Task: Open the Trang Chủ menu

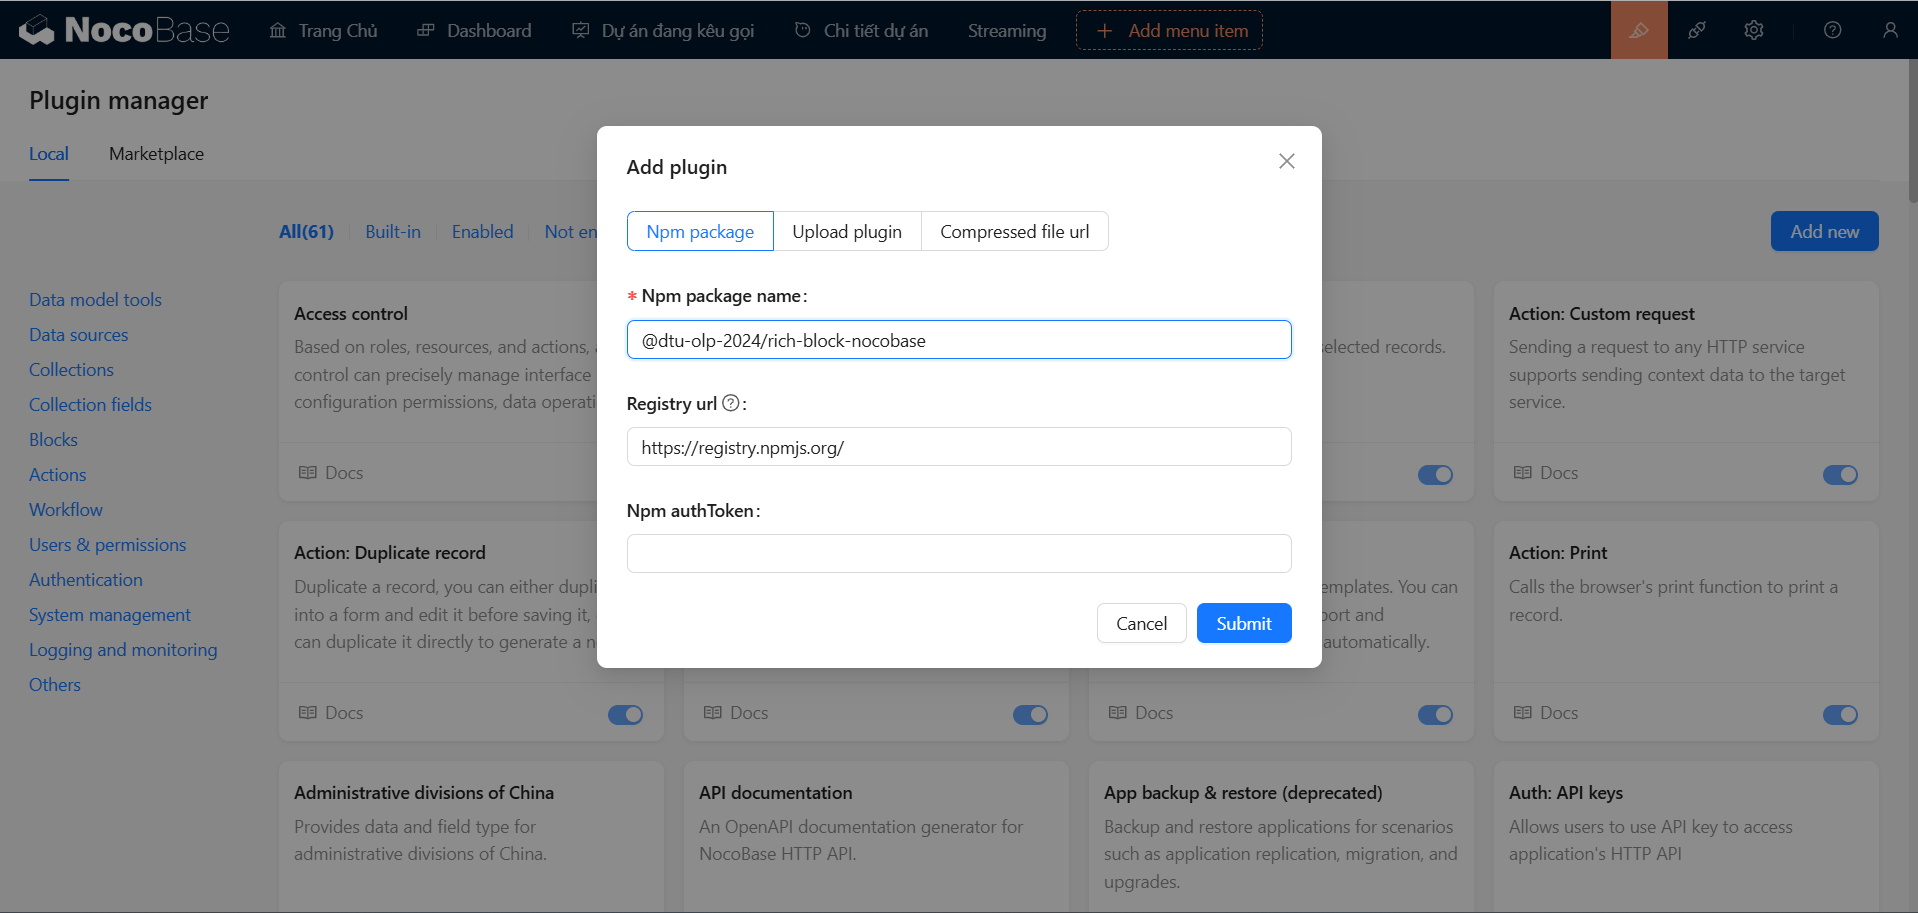Action: click(324, 30)
